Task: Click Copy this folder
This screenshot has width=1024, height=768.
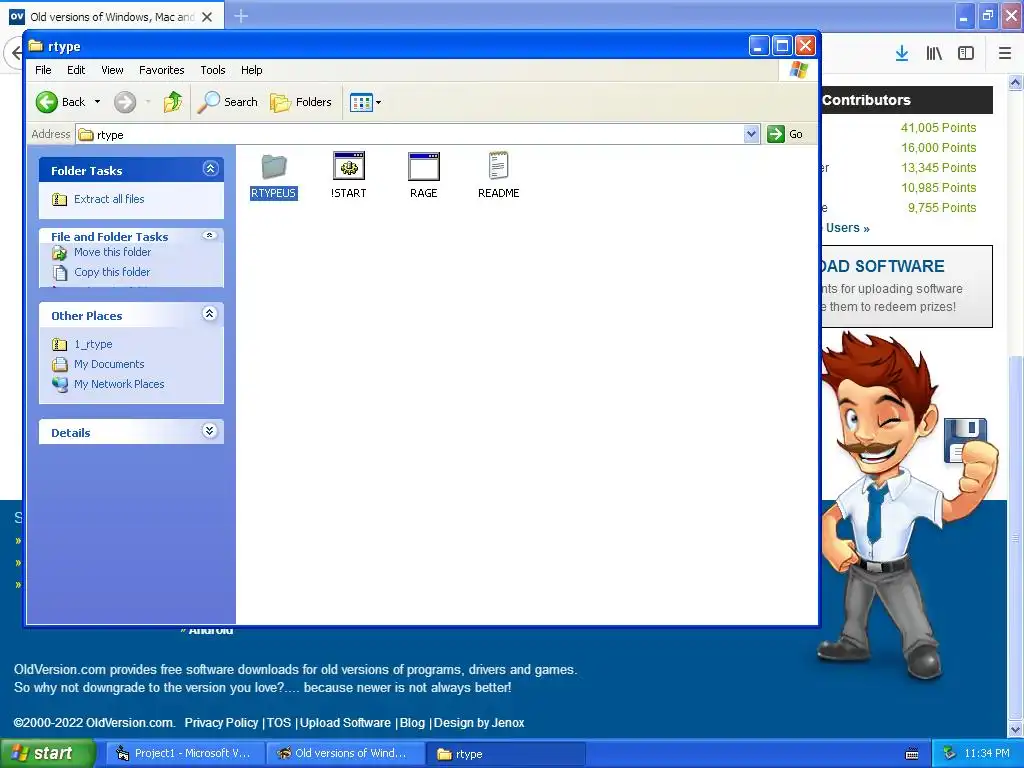Action: pos(112,272)
